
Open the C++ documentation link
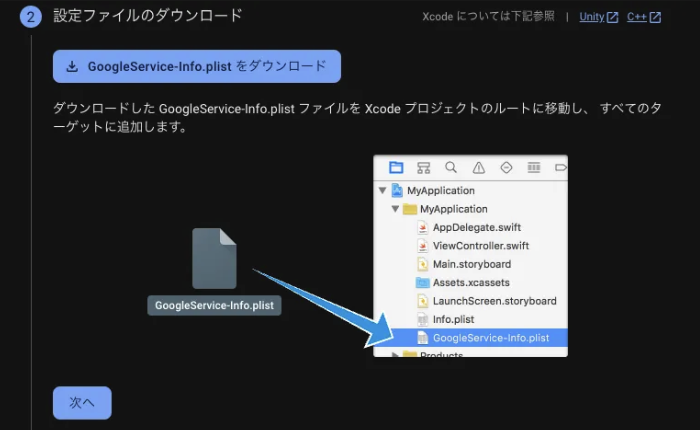636,17
